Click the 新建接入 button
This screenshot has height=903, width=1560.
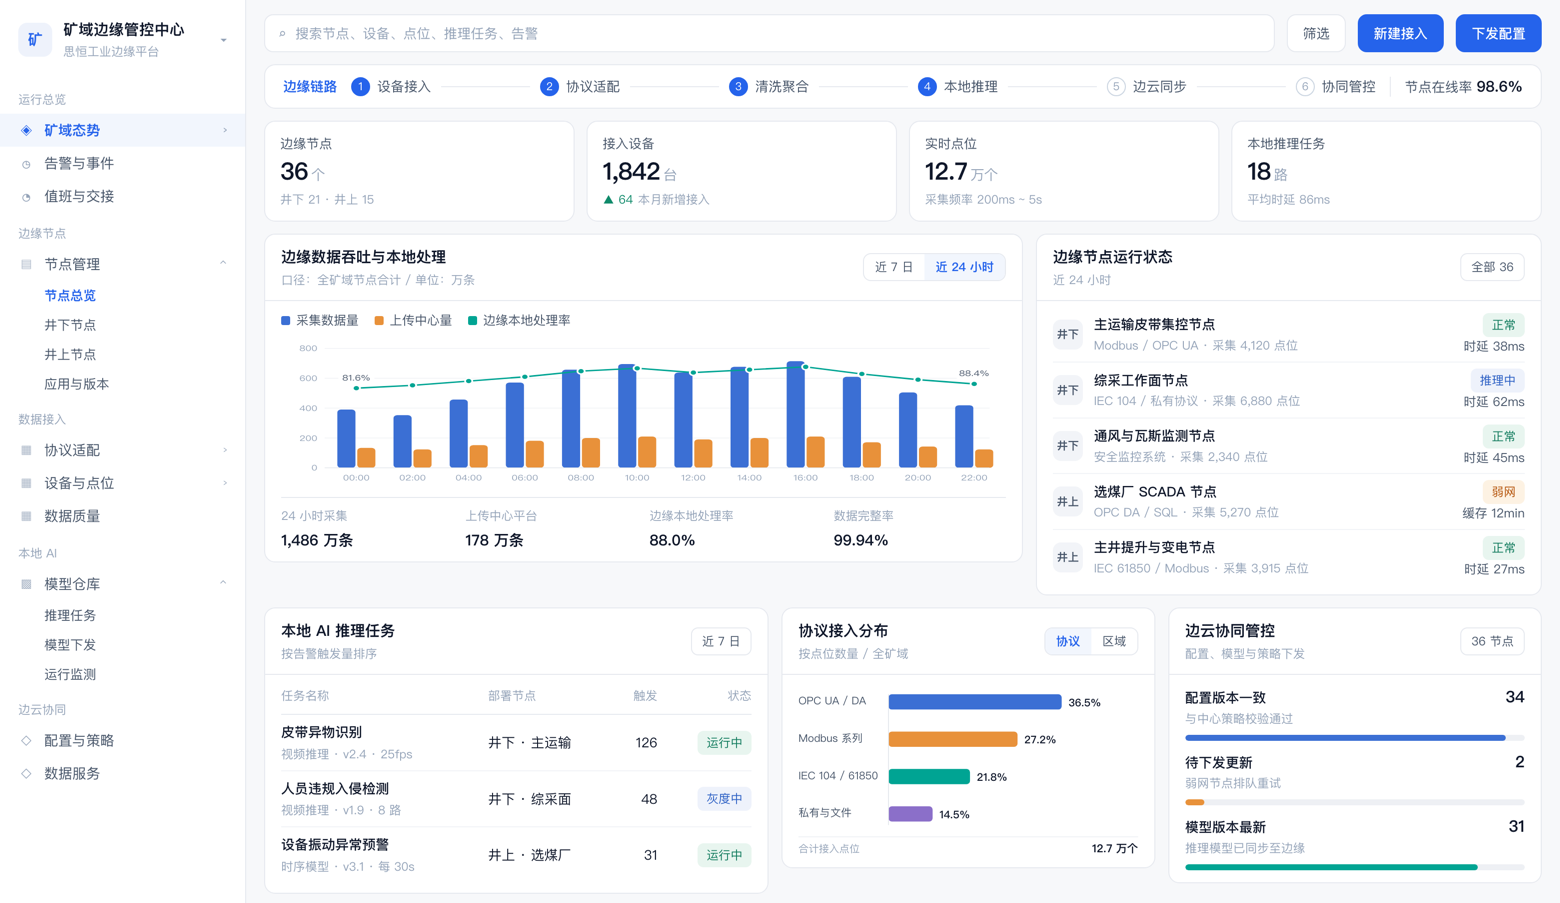tap(1400, 34)
